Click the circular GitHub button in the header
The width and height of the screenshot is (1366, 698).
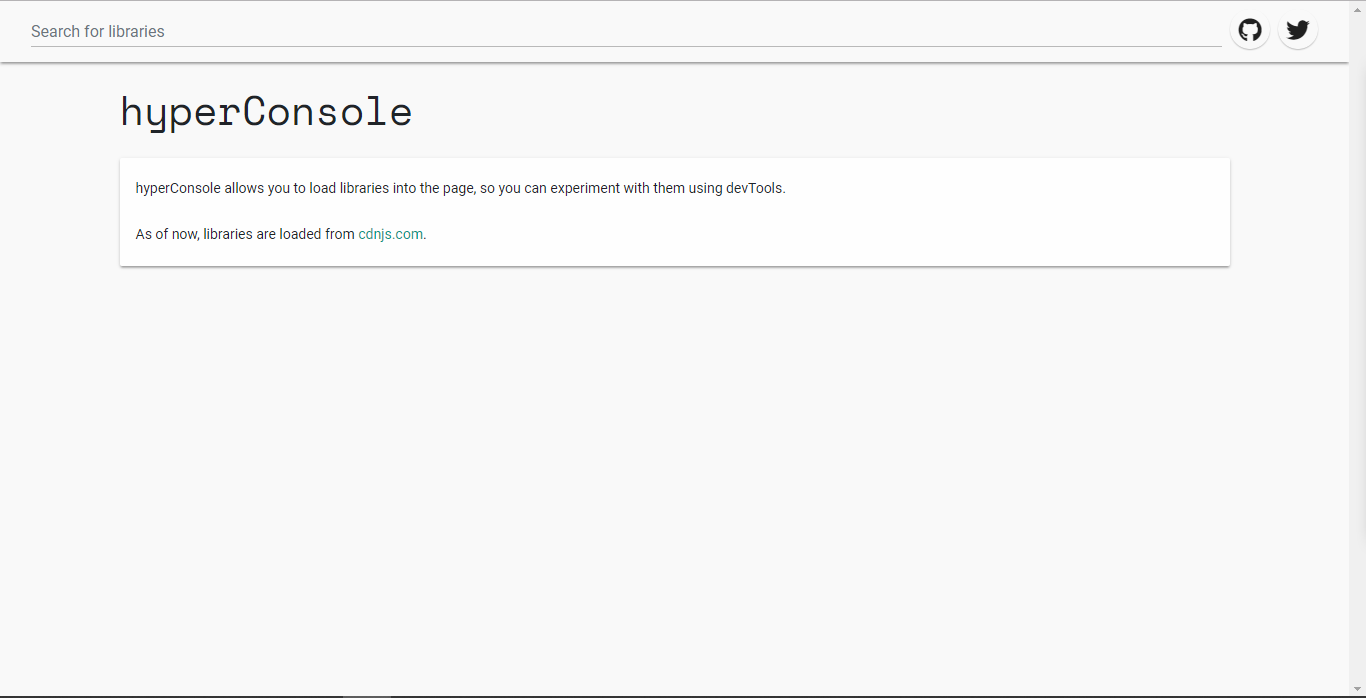(x=1249, y=30)
